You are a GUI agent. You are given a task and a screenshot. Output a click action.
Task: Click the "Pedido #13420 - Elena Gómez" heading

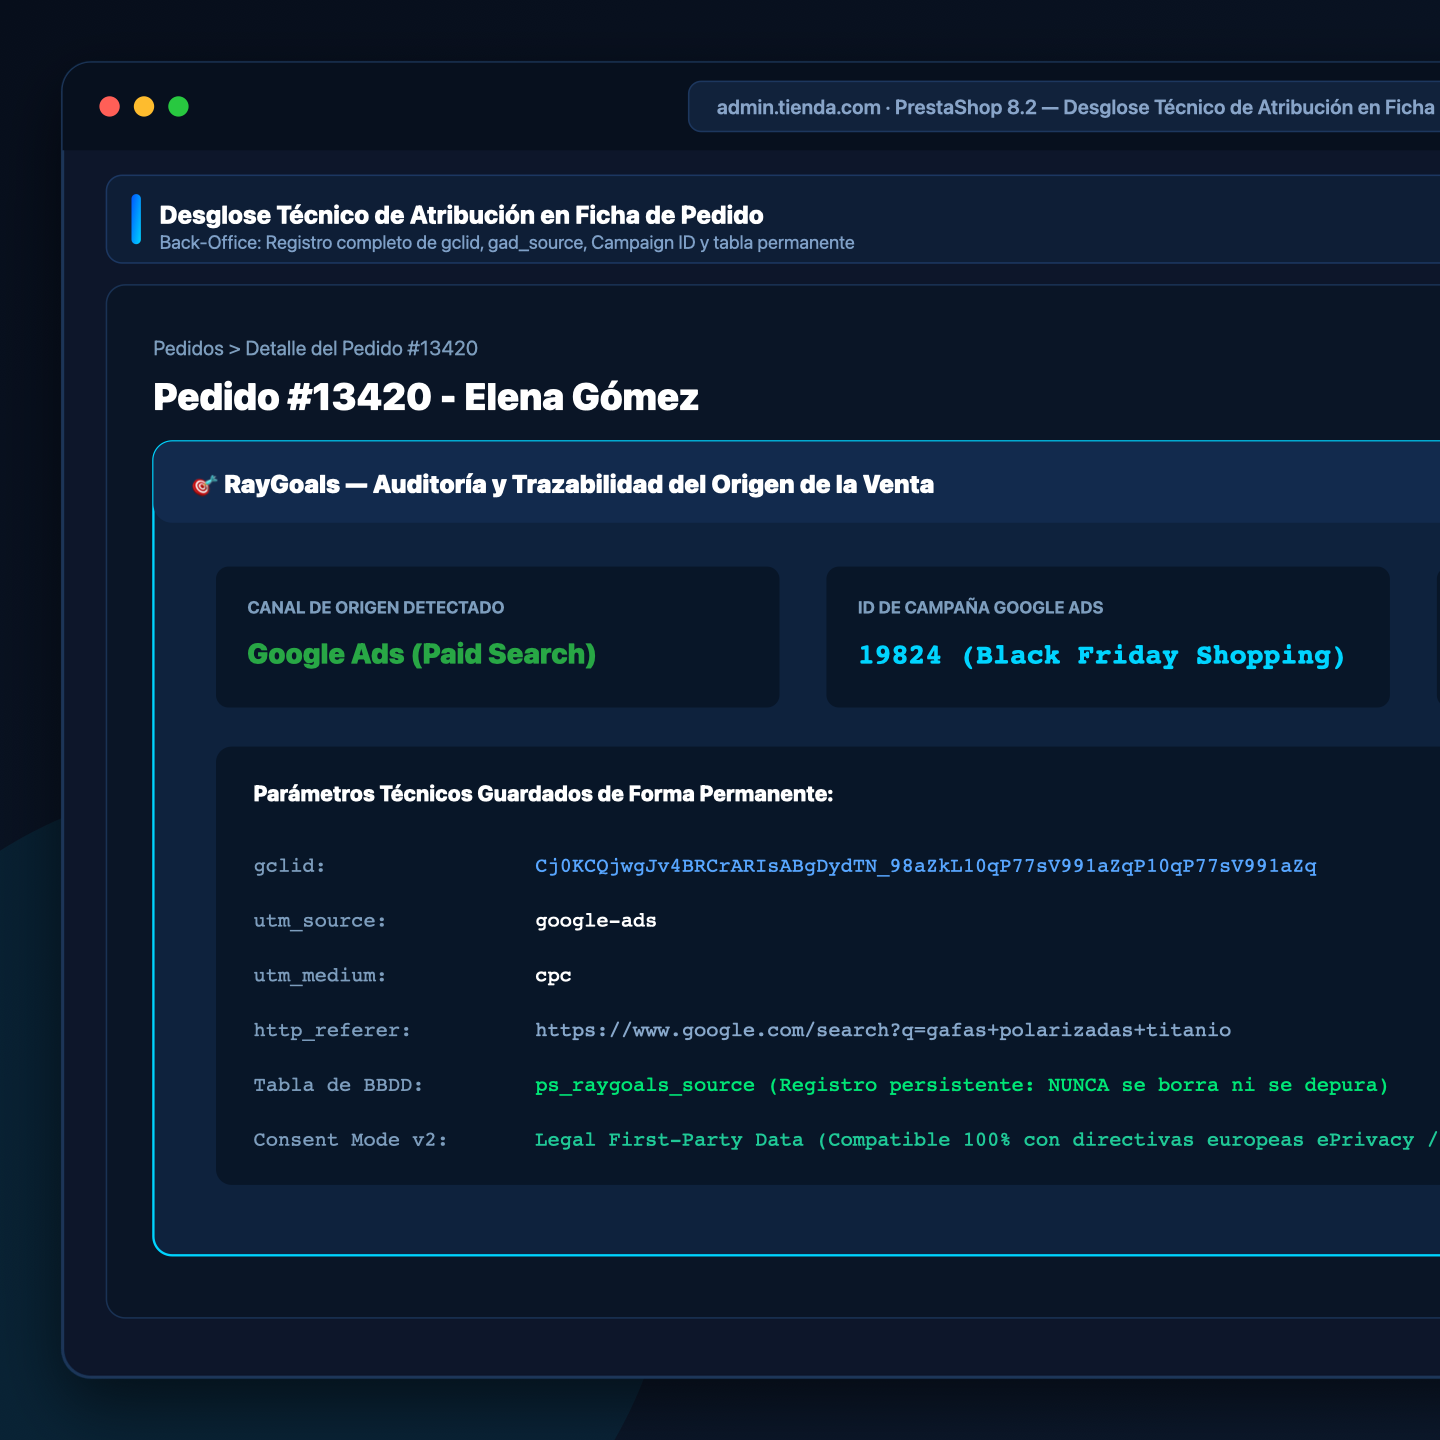pyautogui.click(x=426, y=397)
